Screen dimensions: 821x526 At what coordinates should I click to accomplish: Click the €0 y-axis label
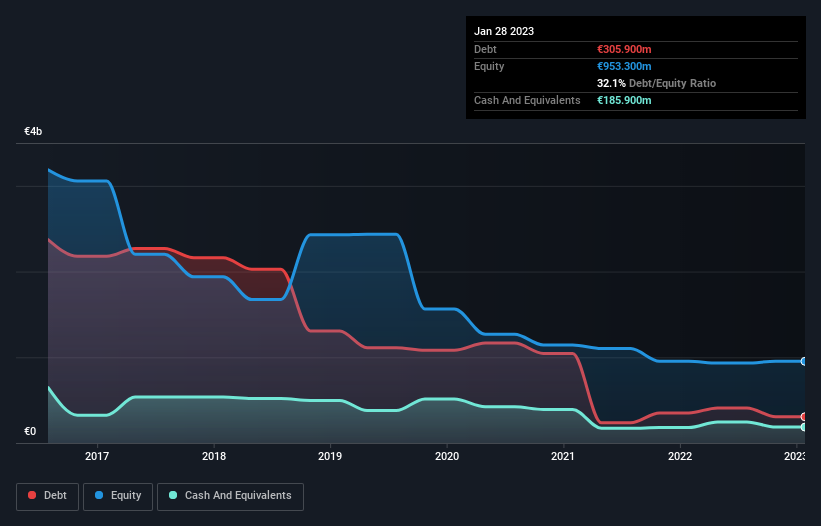pyautogui.click(x=30, y=431)
